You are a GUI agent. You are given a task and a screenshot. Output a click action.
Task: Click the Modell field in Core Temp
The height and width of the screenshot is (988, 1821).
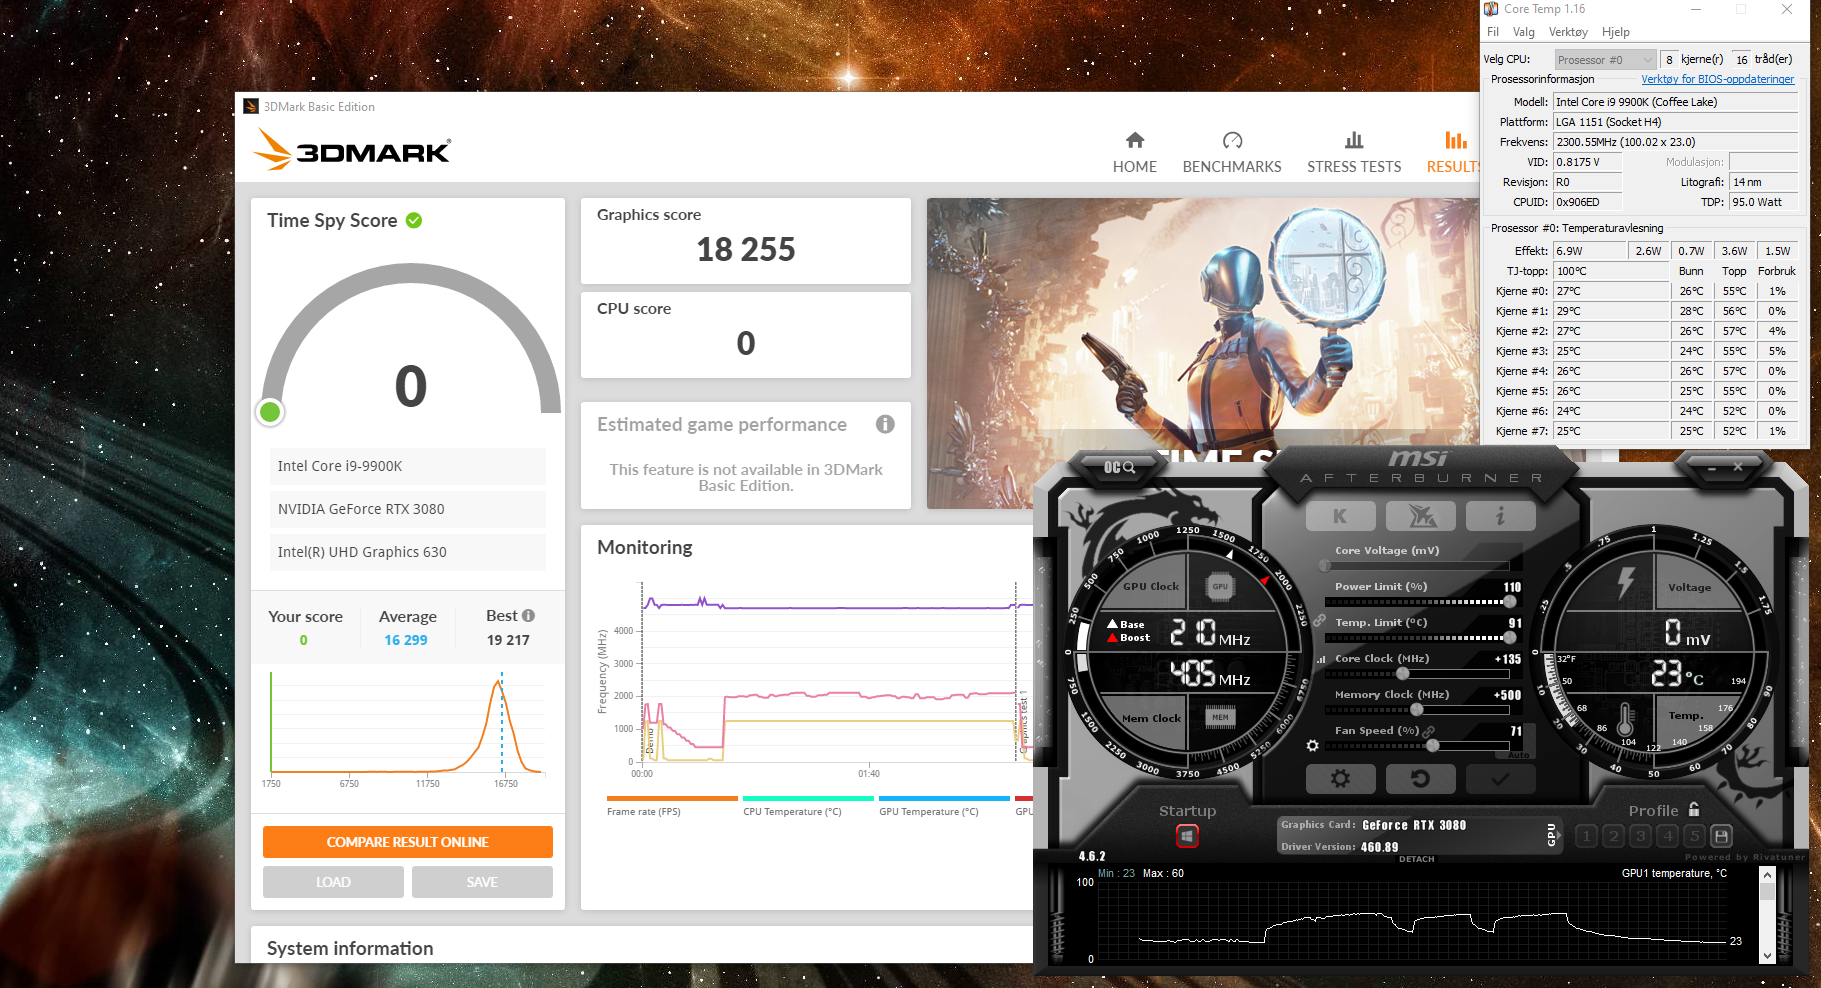point(1675,102)
